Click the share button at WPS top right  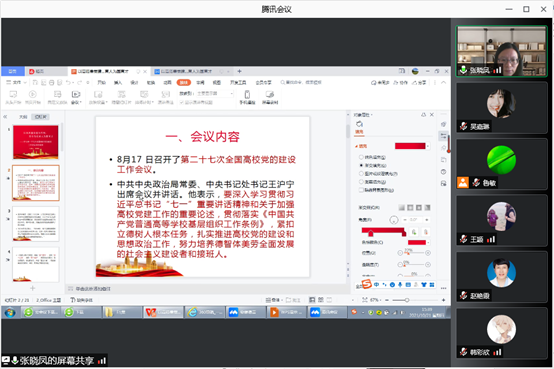pyautogui.click(x=419, y=82)
